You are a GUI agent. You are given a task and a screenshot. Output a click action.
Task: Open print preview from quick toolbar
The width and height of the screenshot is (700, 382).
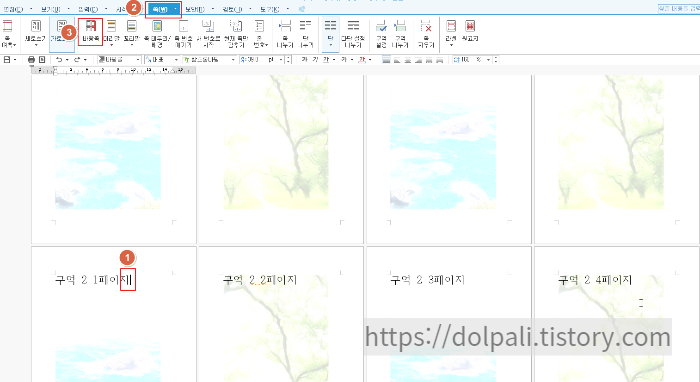[42, 59]
